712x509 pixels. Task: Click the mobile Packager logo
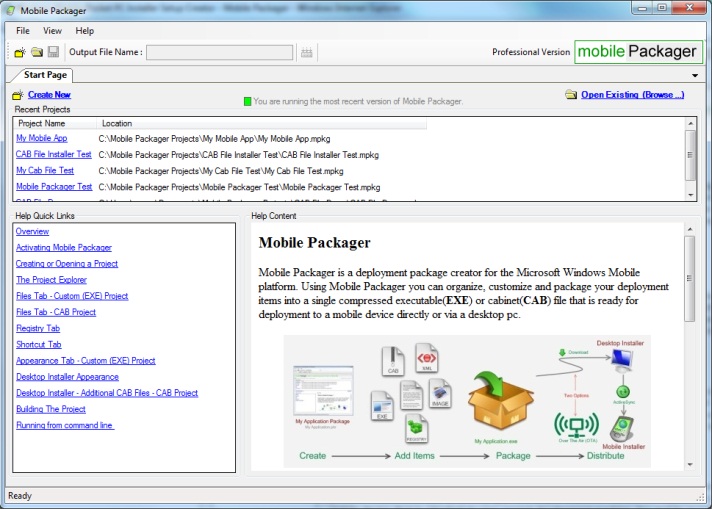(x=638, y=52)
